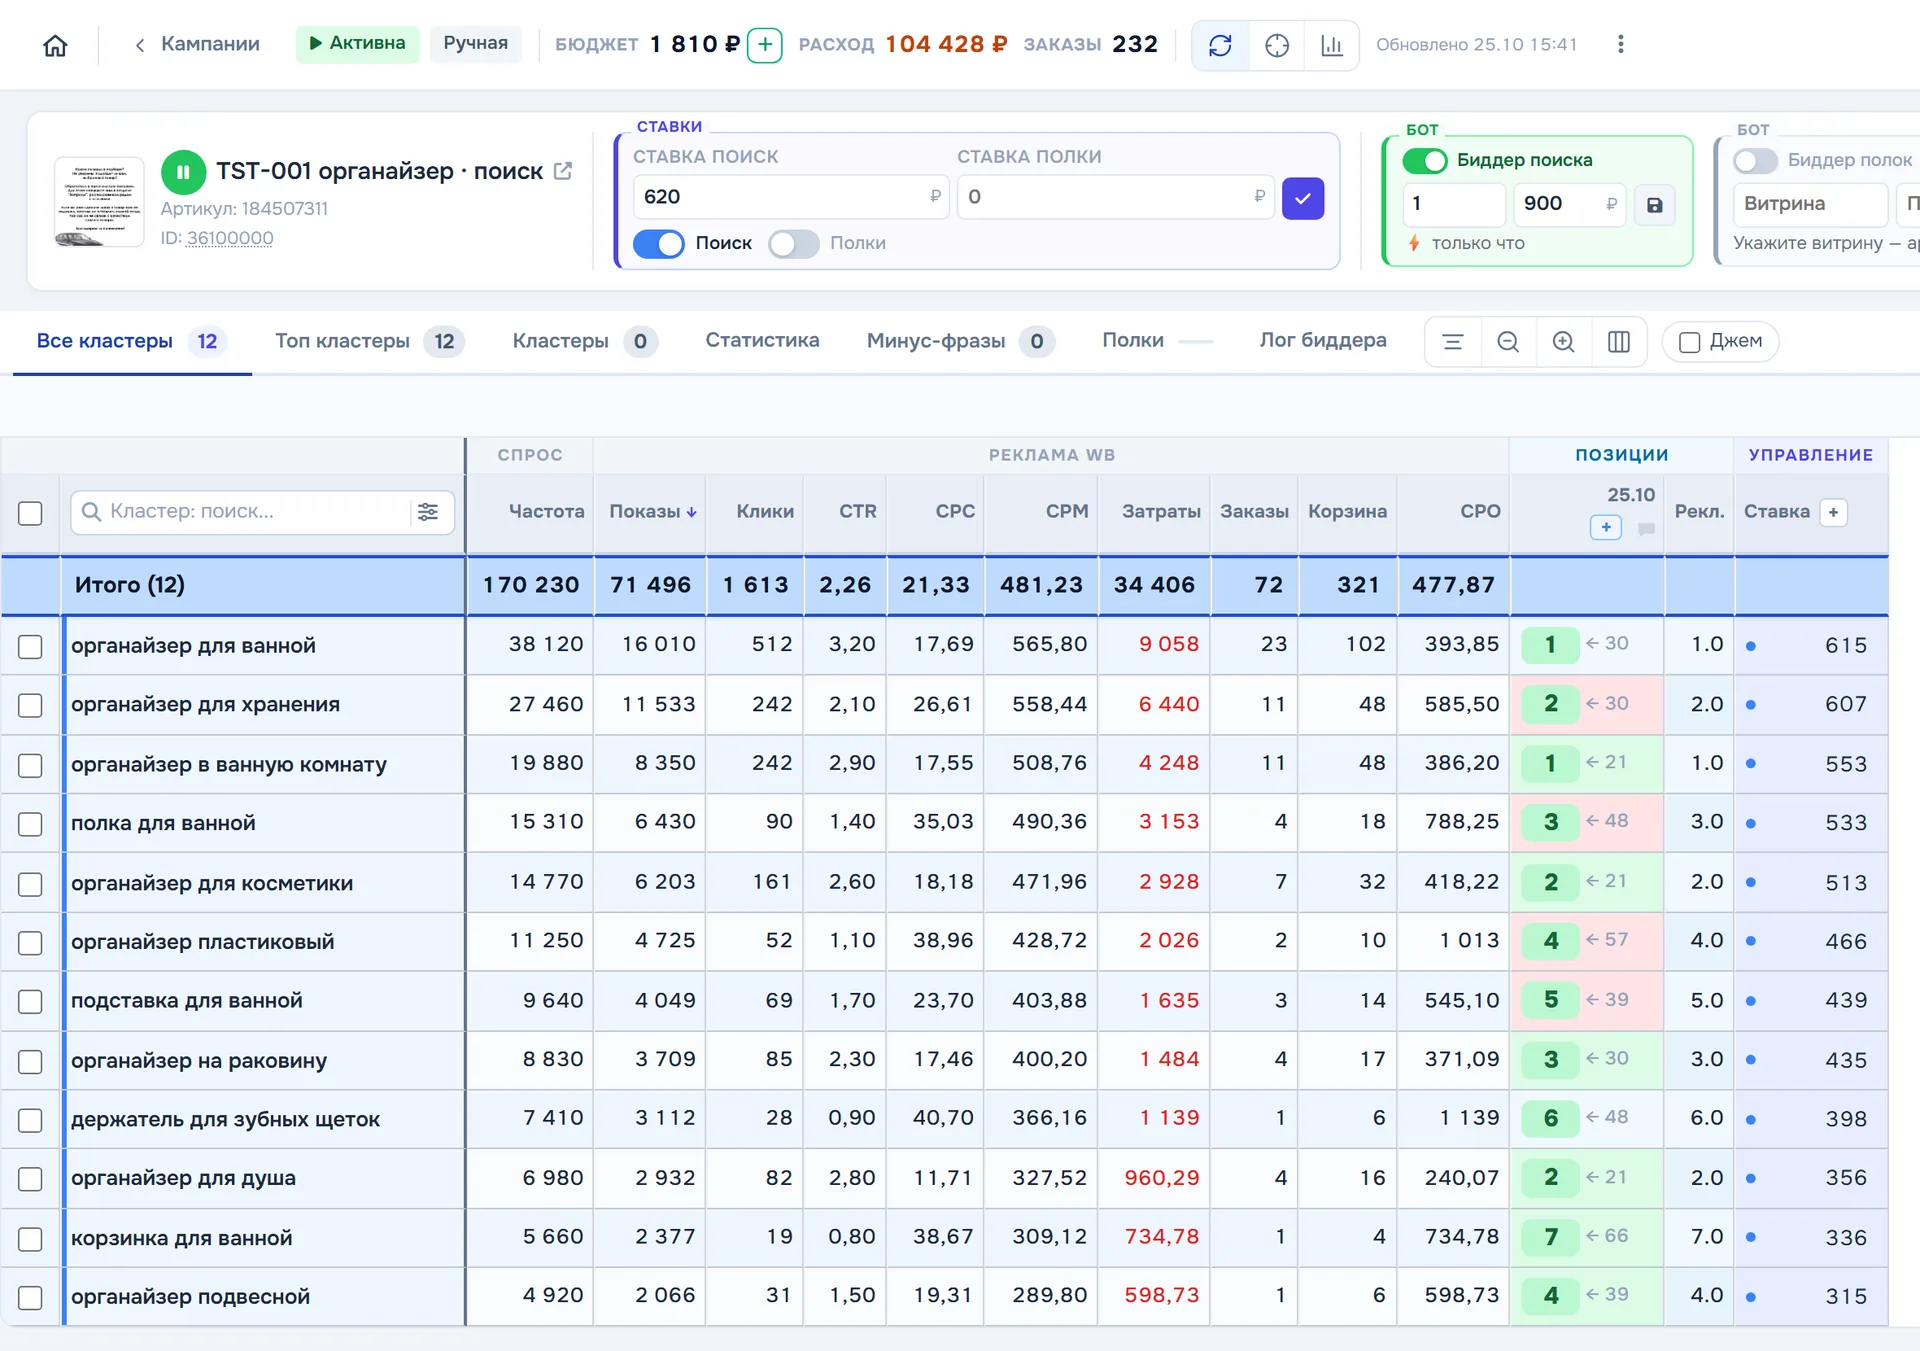Open the product thumbnail image
Image resolution: width=1920 pixels, height=1351 pixels.
[99, 202]
